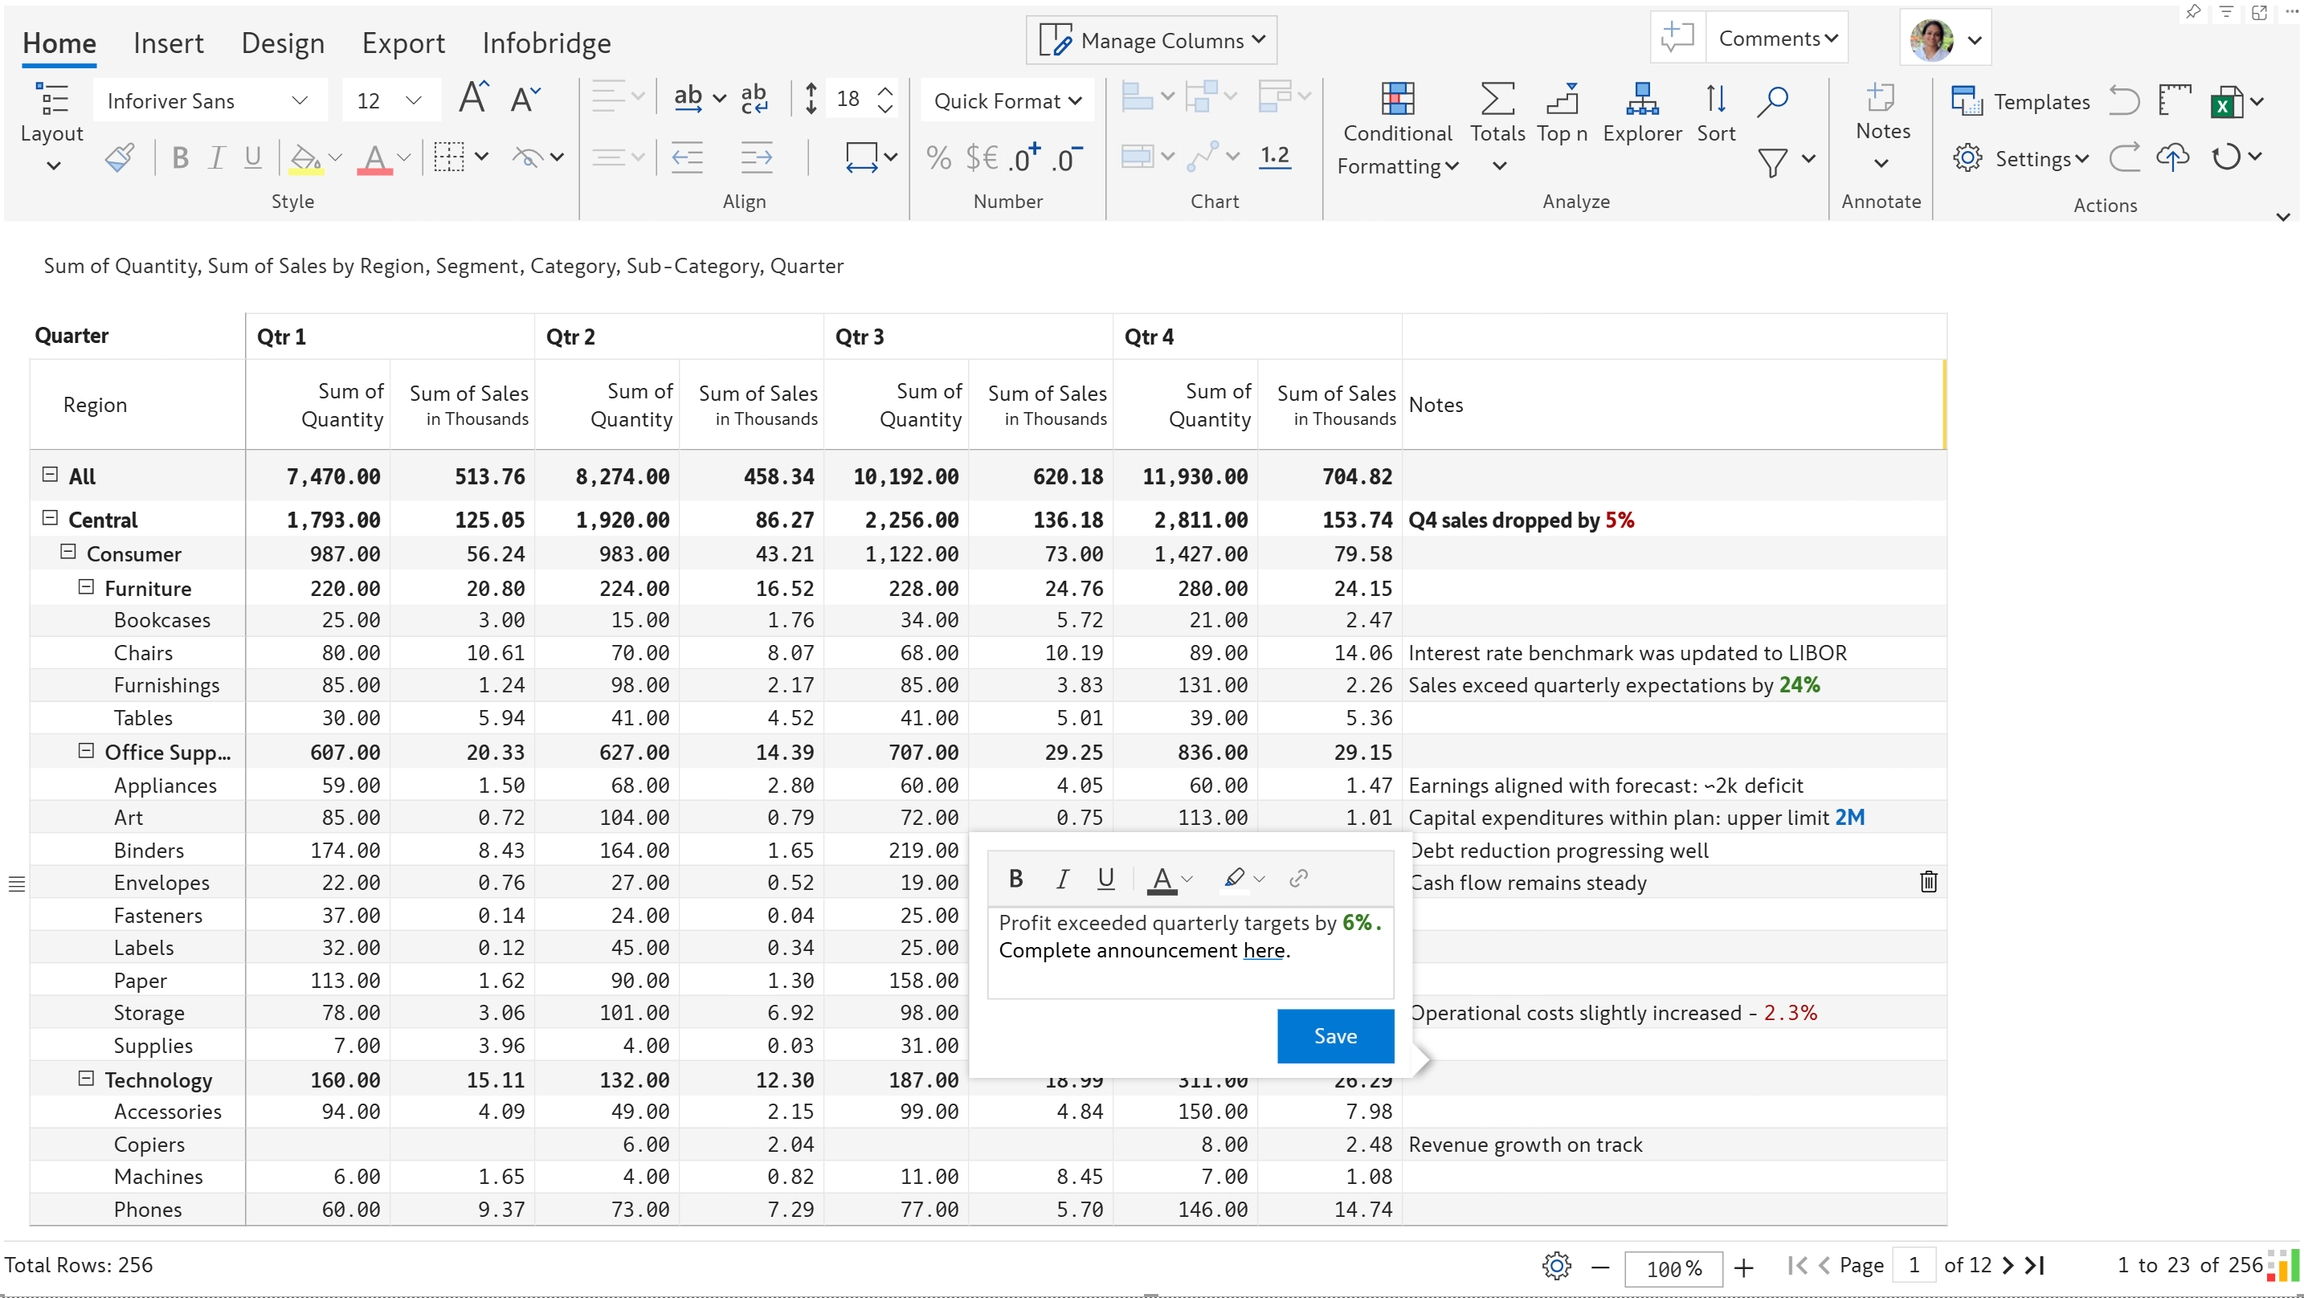Toggle bold in note editor popup
Screen dimensions: 2304x1298
1016,878
